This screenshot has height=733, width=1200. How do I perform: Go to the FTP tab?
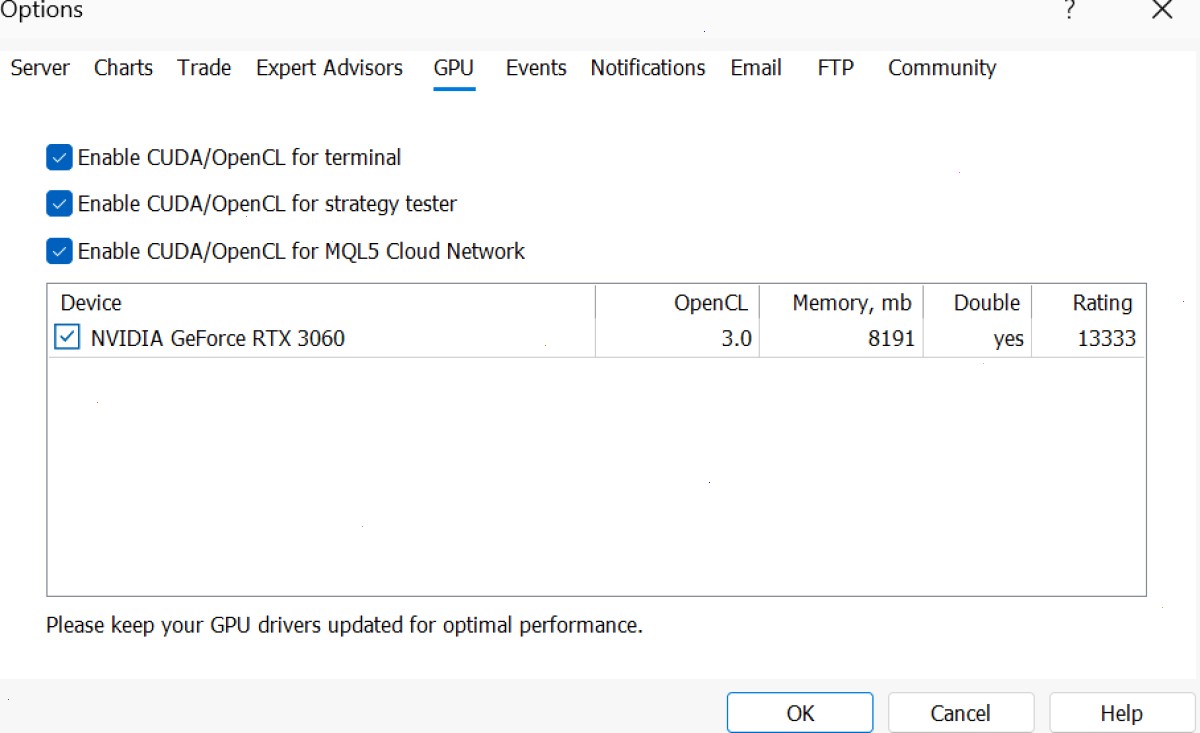pyautogui.click(x=836, y=68)
